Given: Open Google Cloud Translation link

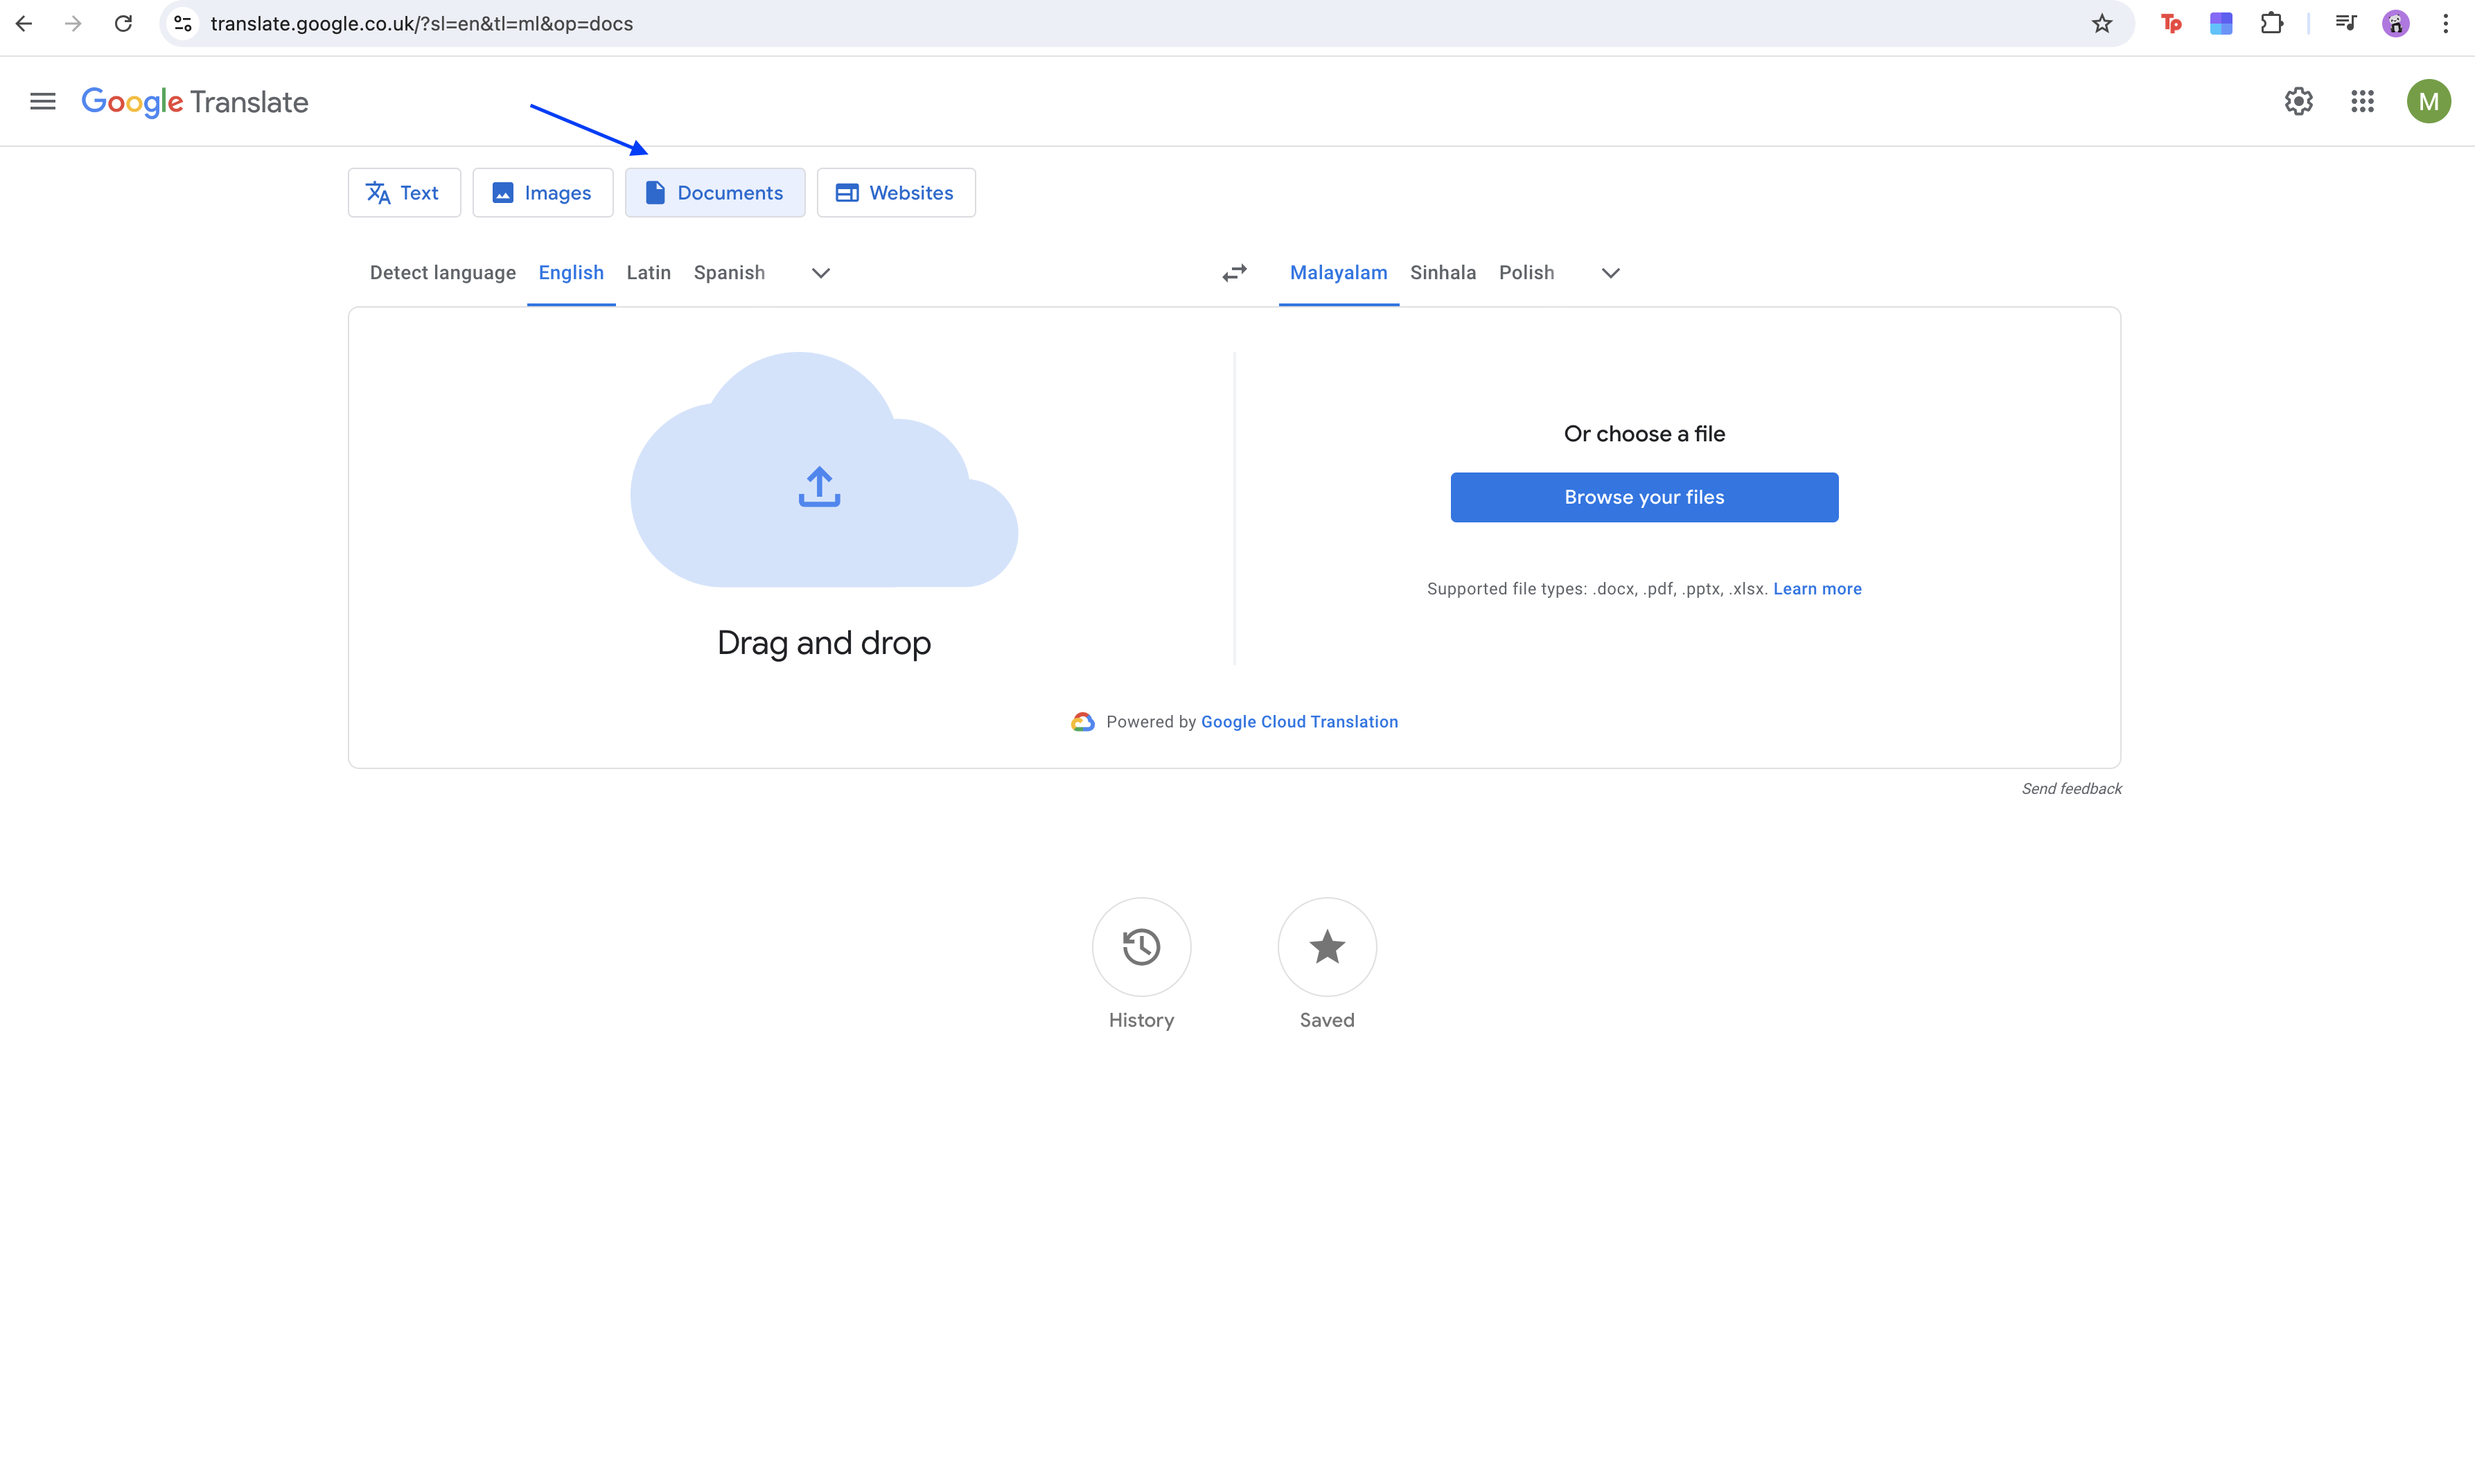Looking at the screenshot, I should [1299, 722].
